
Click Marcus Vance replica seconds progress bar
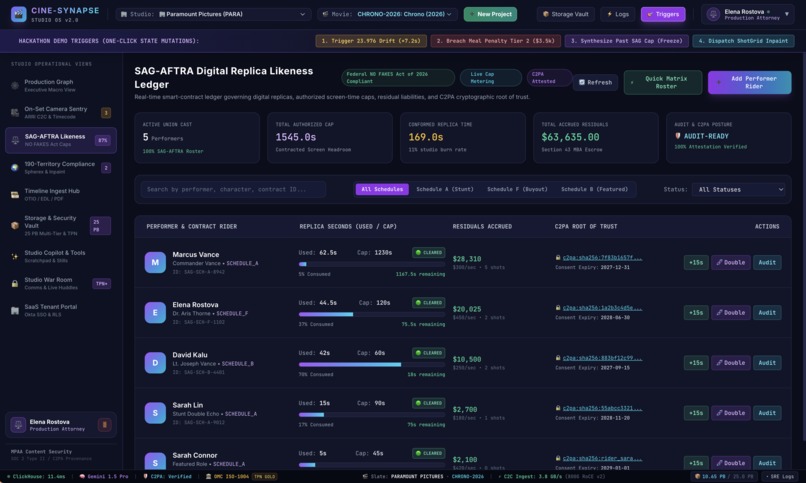(x=372, y=264)
